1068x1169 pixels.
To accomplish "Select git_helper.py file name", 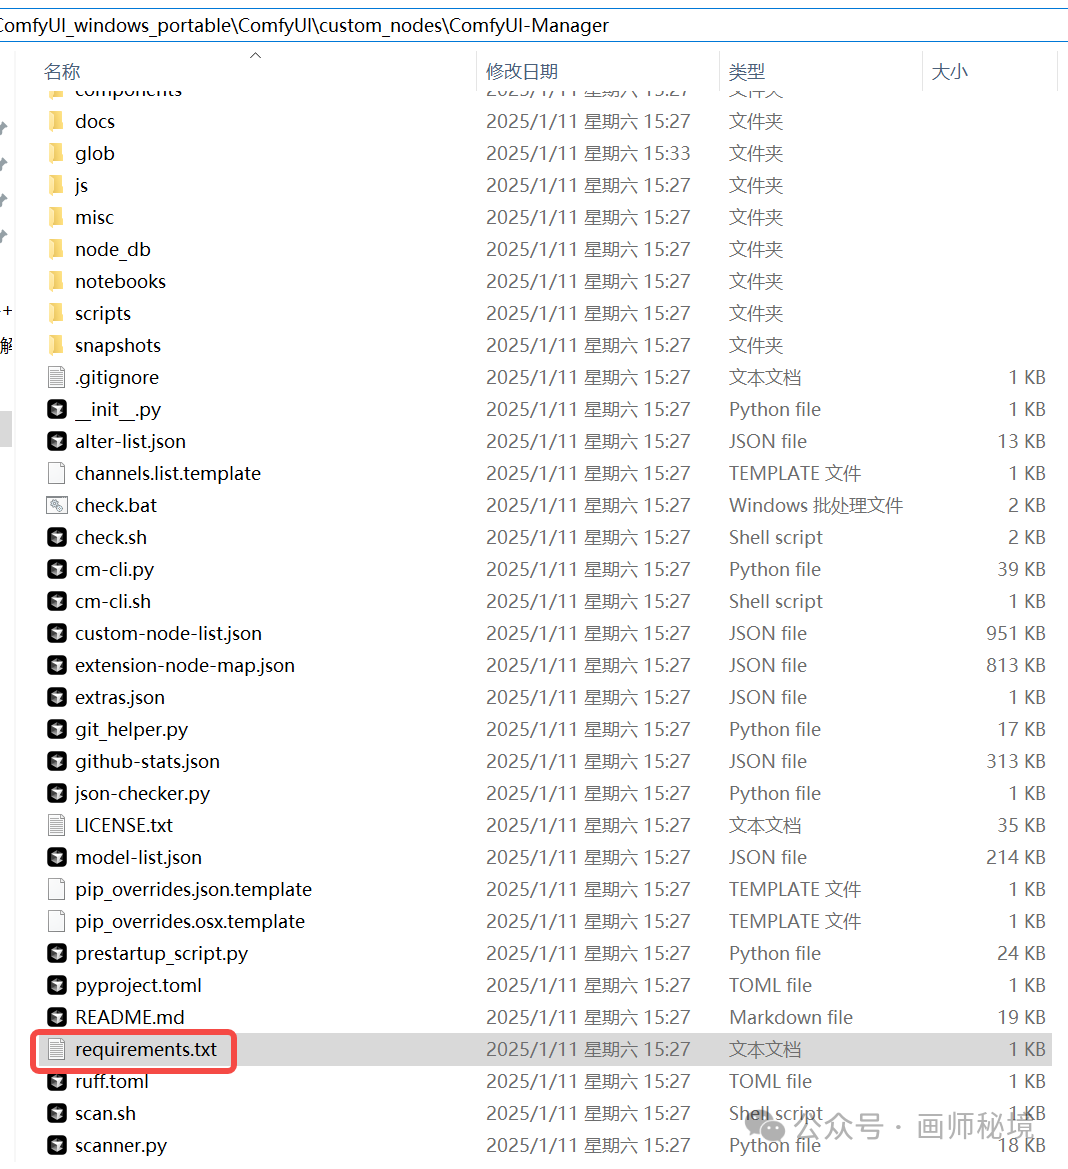I will pos(131,730).
